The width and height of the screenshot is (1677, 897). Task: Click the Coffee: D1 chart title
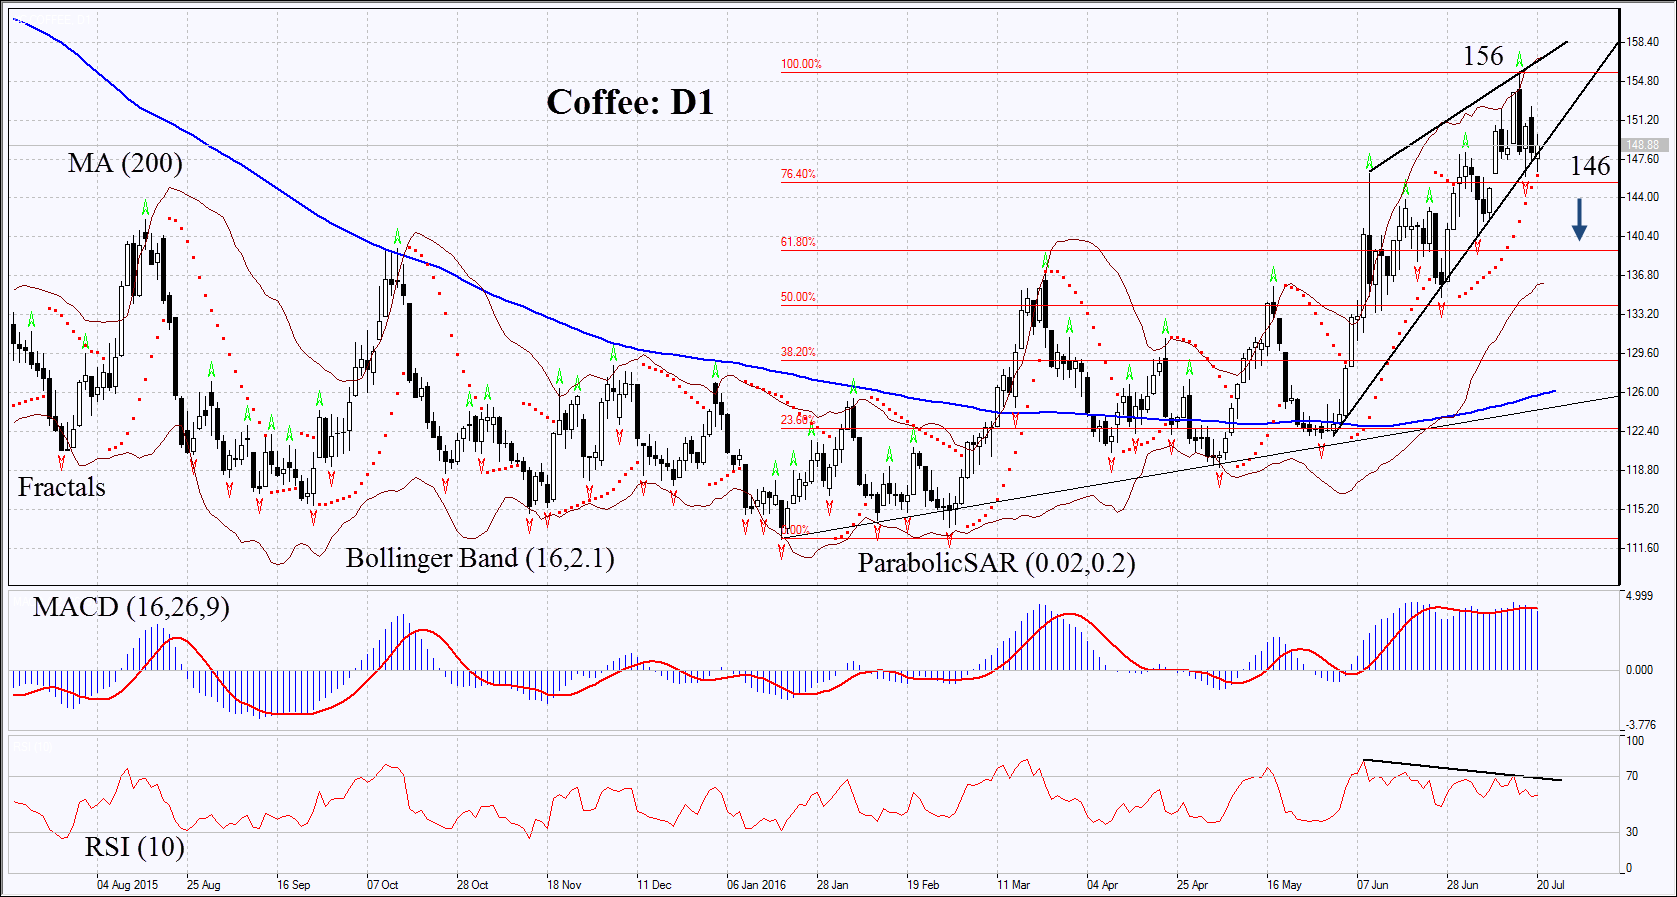coord(630,102)
